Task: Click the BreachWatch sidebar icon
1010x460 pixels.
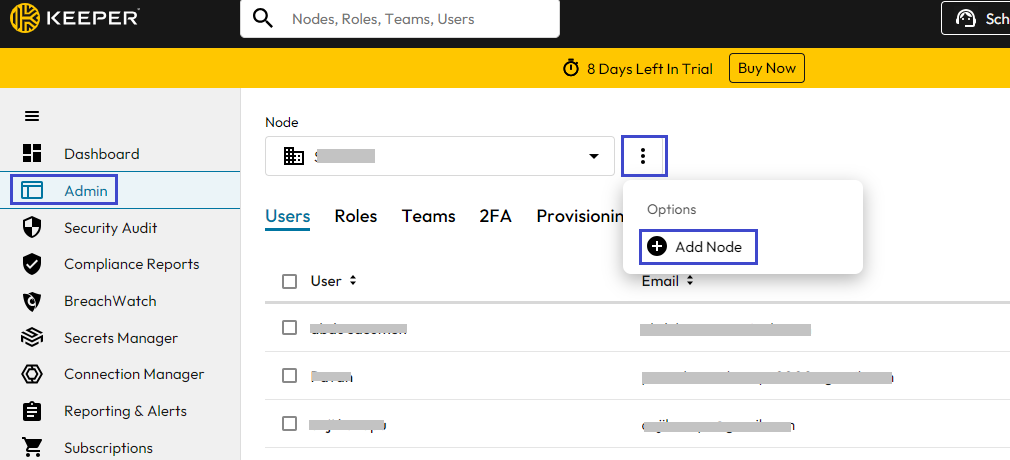Action: coord(32,301)
